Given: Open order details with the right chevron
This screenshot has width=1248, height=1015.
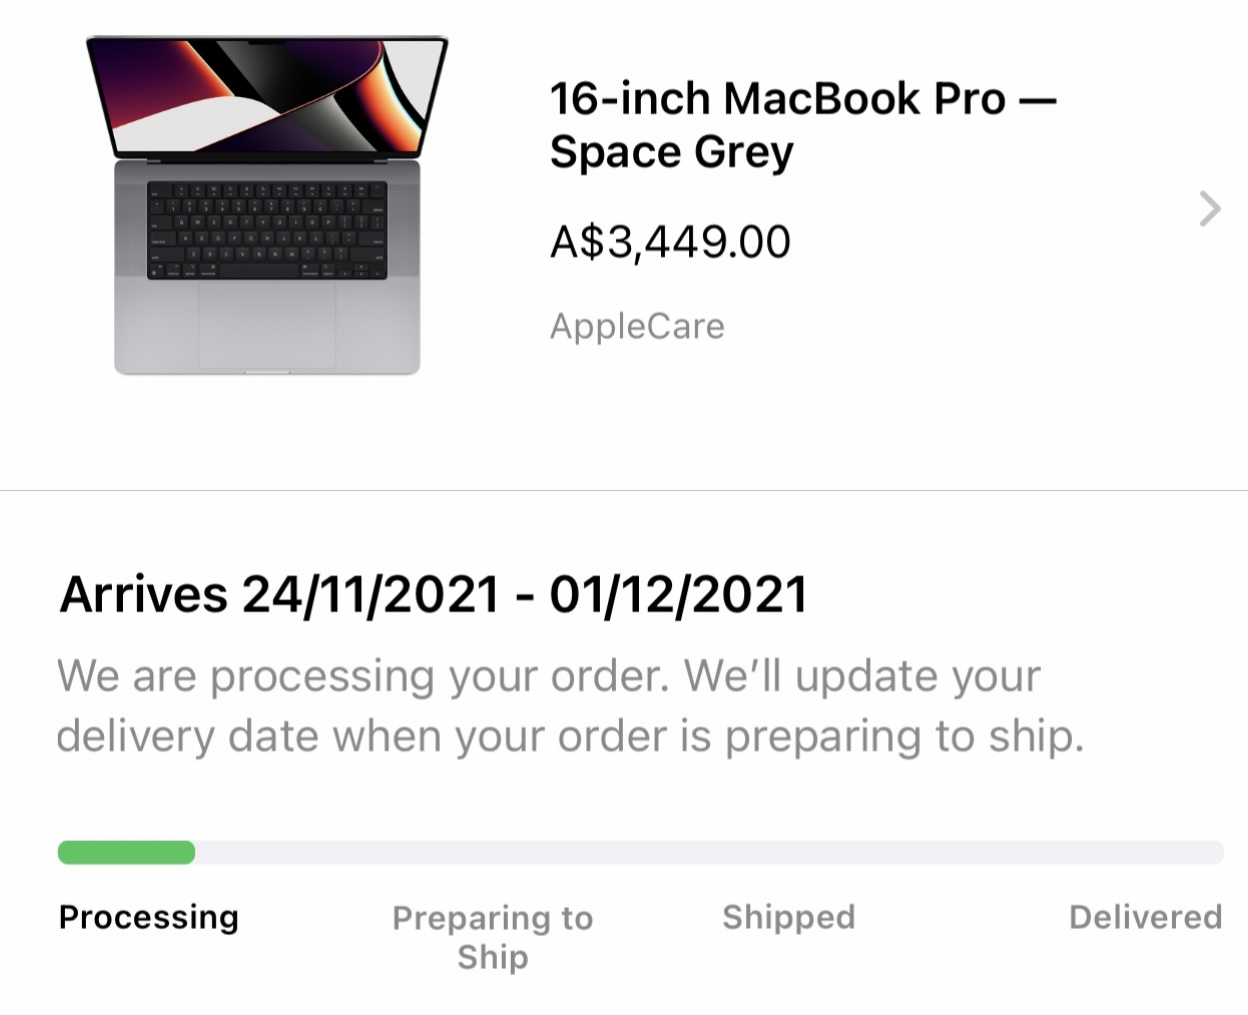Looking at the screenshot, I should pyautogui.click(x=1210, y=209).
